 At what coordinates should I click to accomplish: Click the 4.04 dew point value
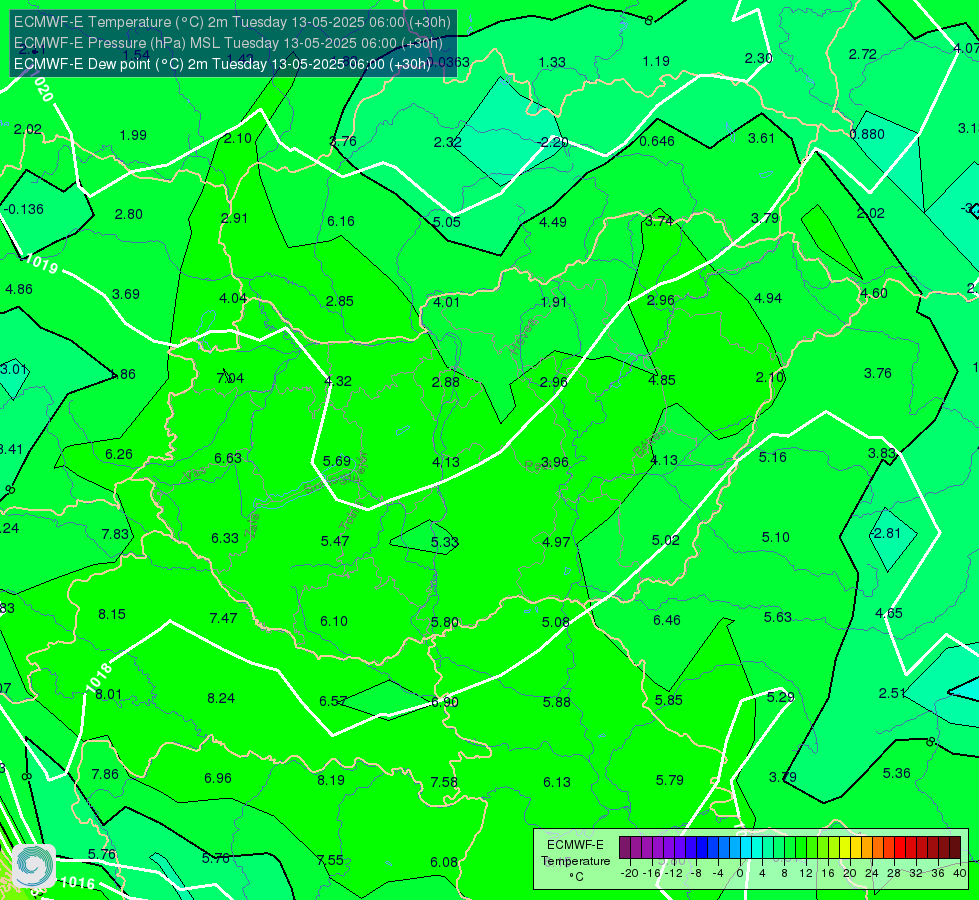[x=233, y=299]
